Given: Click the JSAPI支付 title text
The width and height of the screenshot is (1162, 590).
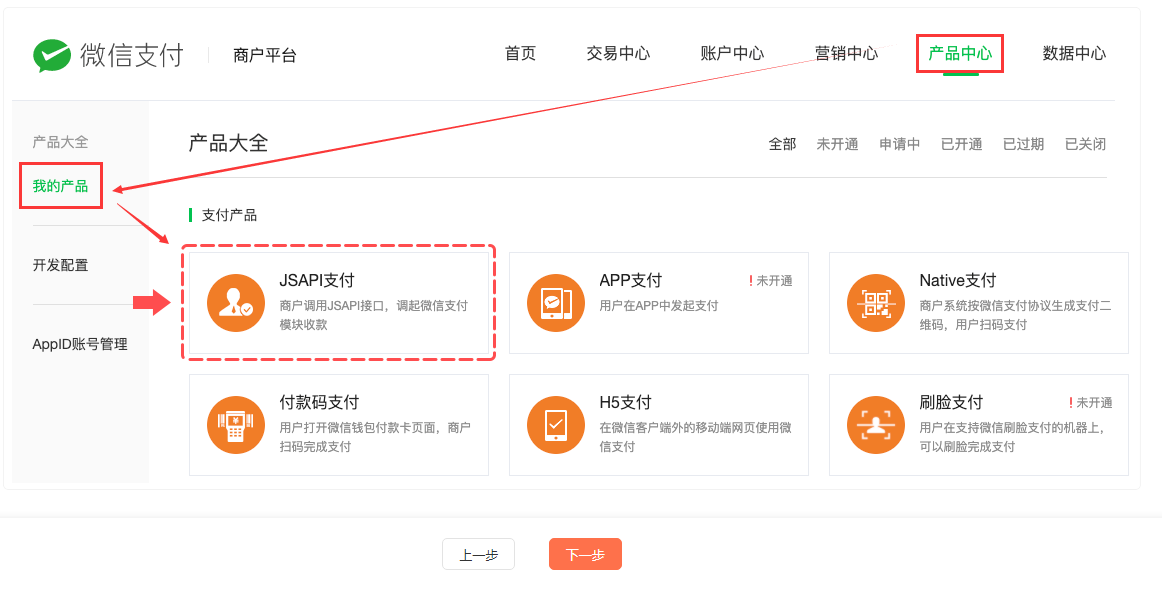Looking at the screenshot, I should coord(317,280).
